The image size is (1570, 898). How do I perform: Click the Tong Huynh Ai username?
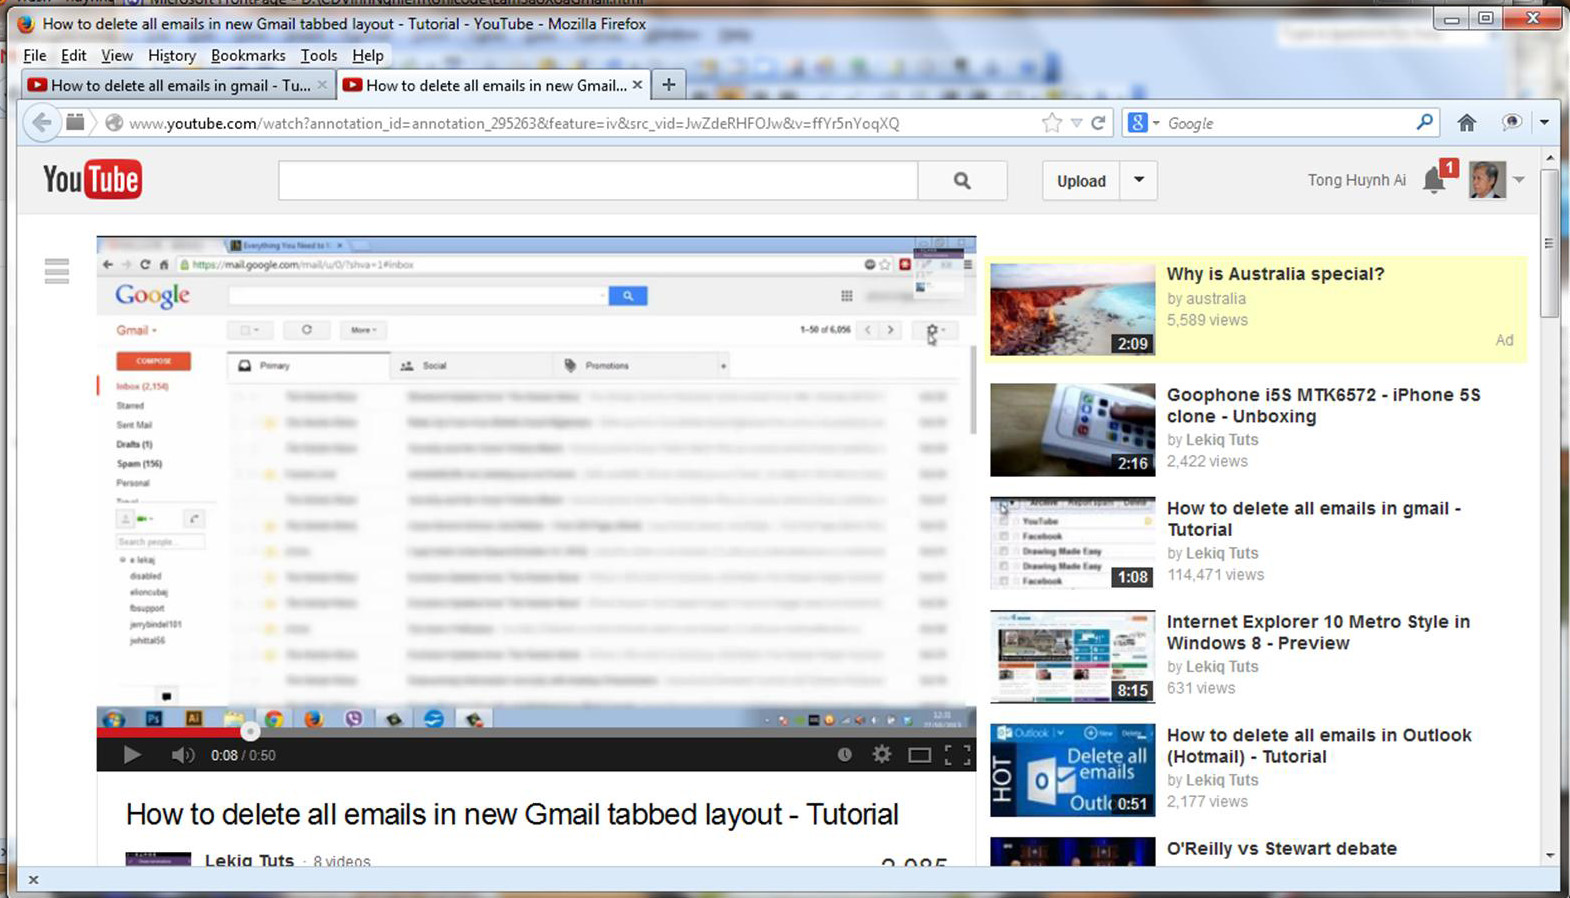[x=1356, y=180]
